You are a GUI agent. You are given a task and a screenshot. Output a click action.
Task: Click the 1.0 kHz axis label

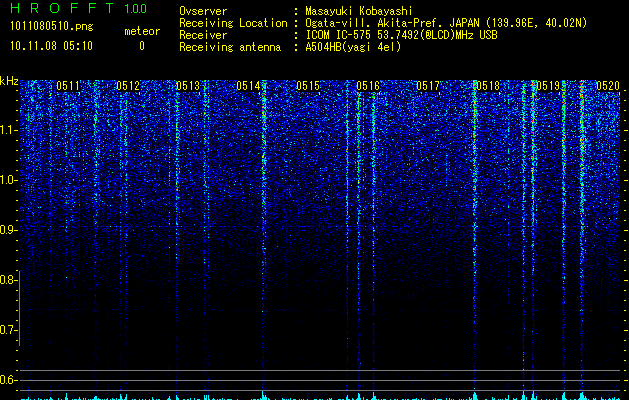8,180
